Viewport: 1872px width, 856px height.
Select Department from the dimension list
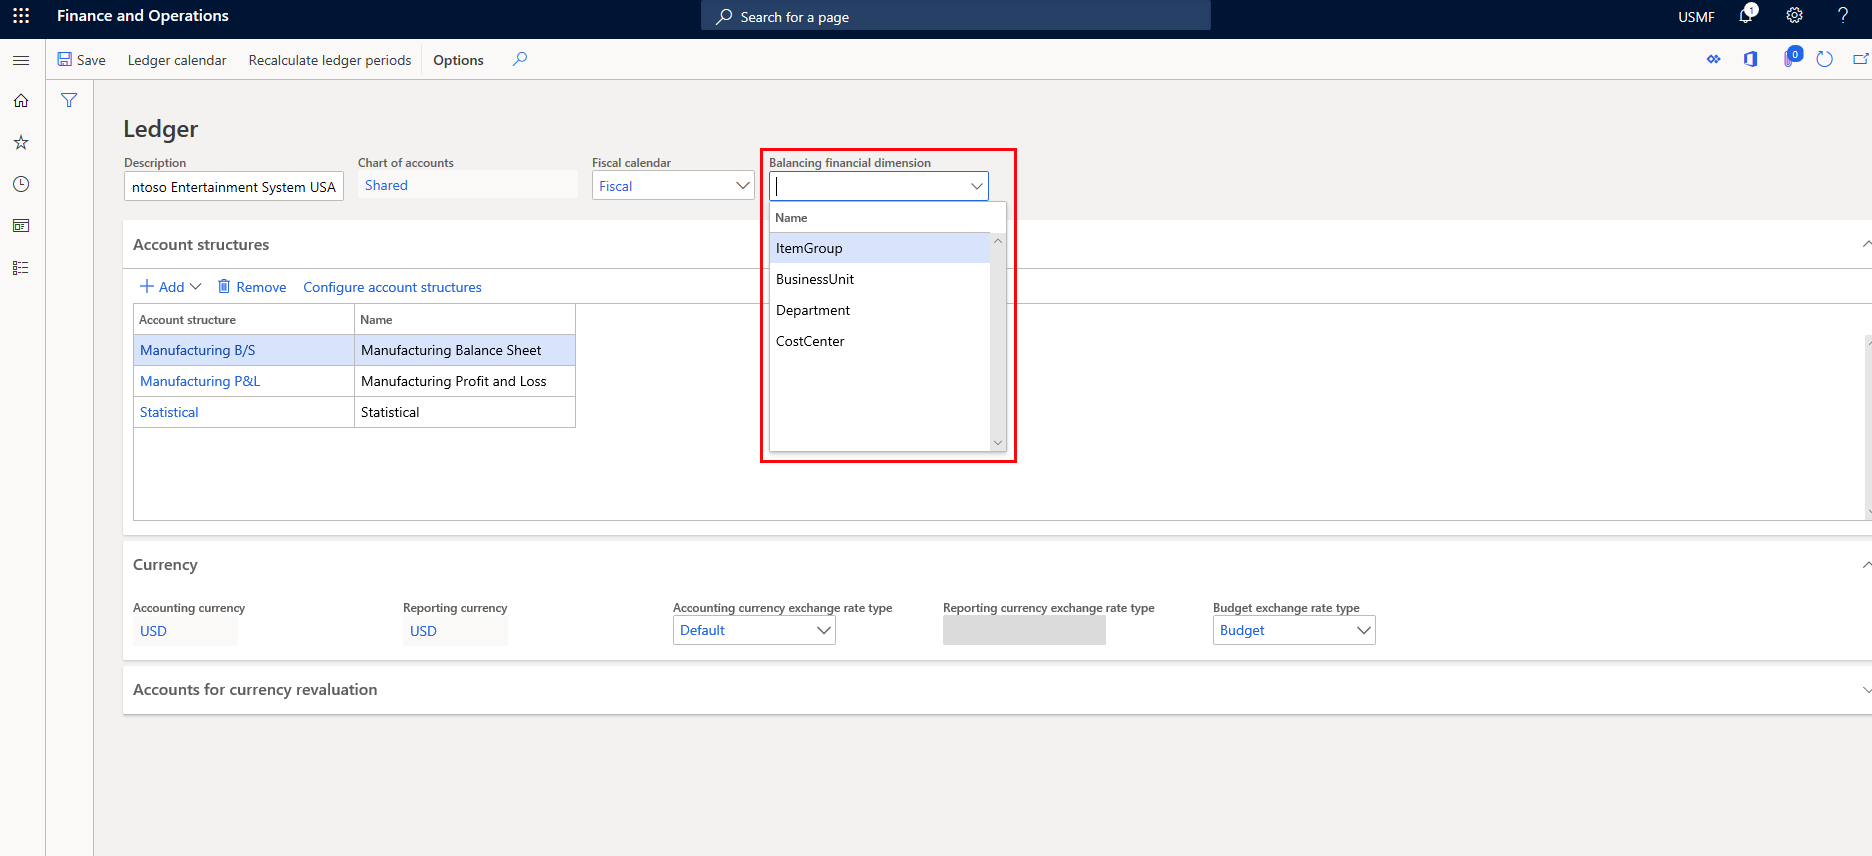coord(879,310)
